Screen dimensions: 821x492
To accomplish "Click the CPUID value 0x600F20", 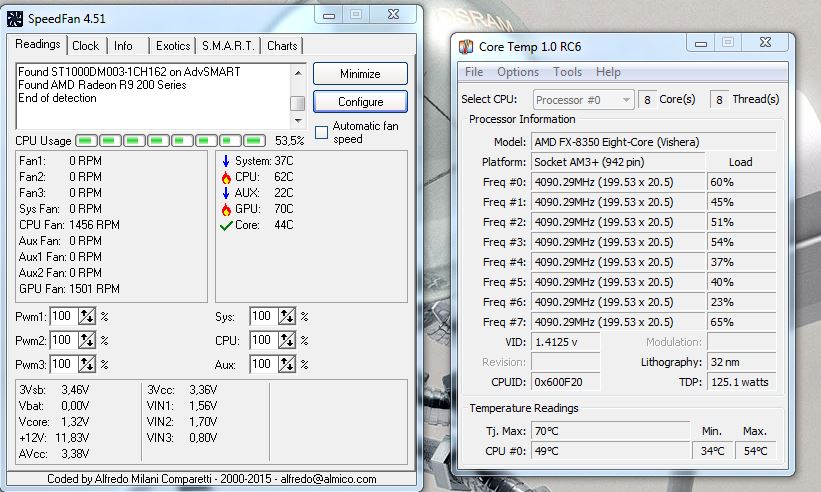I will pos(565,382).
